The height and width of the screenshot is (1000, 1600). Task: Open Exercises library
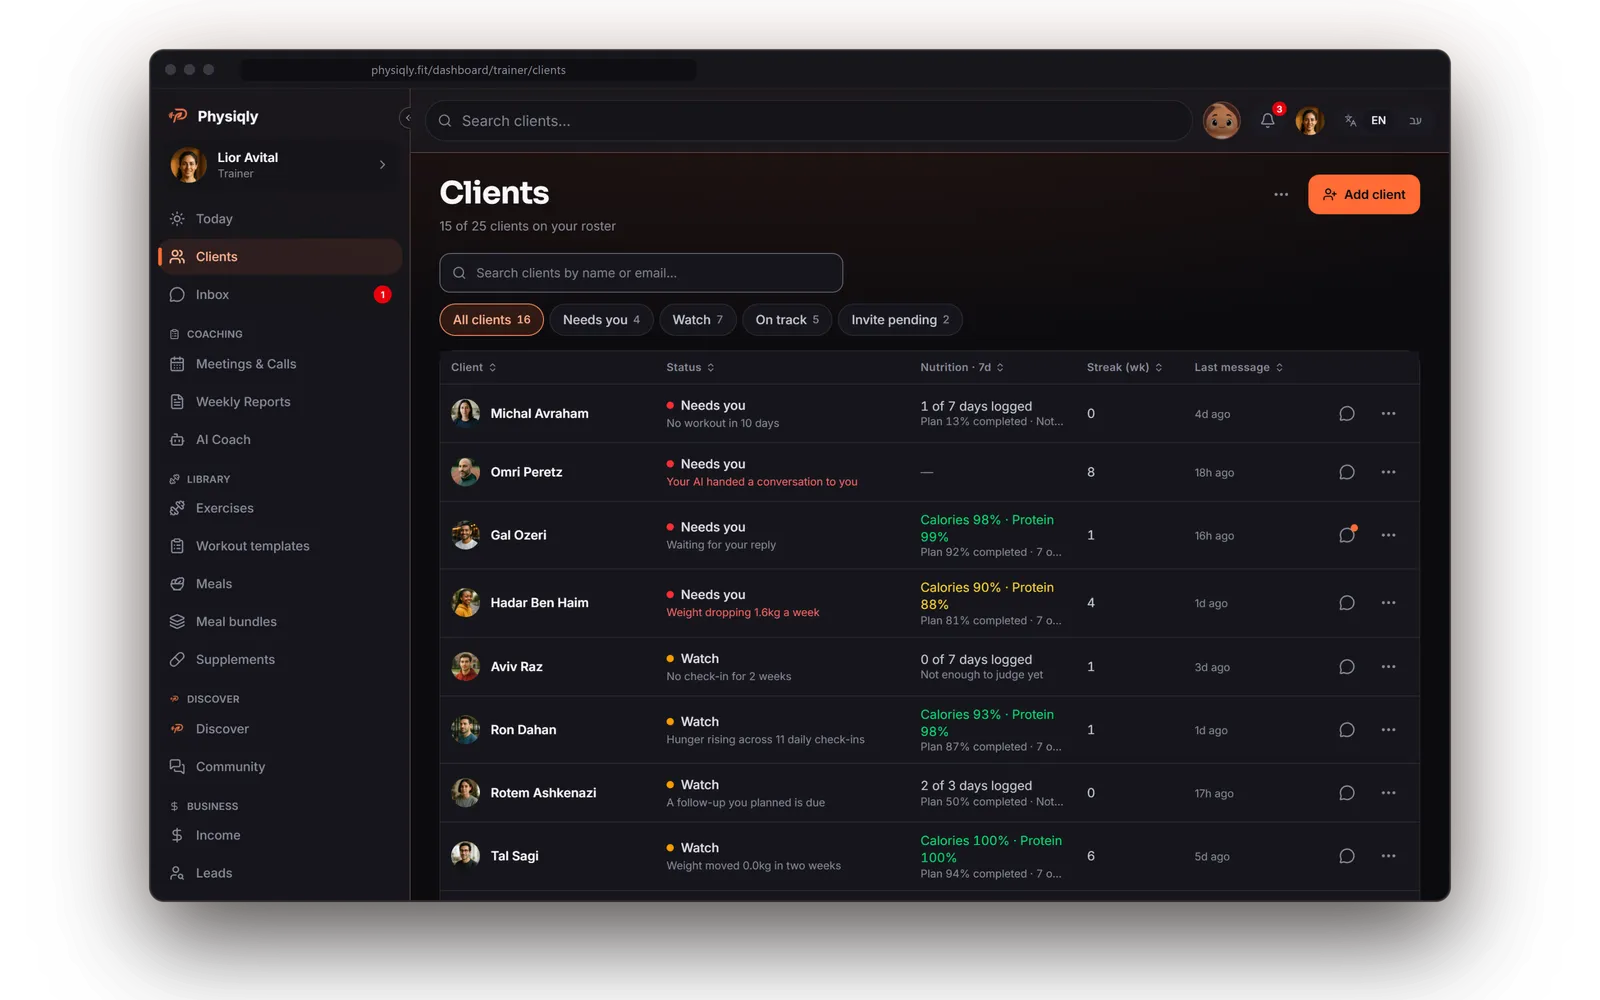280,508
